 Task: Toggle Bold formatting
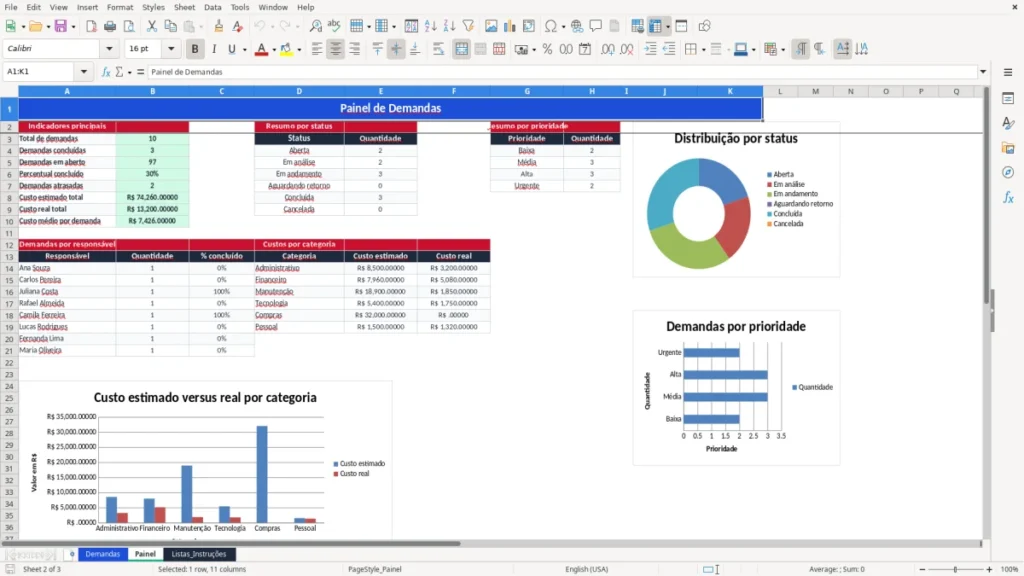point(195,49)
